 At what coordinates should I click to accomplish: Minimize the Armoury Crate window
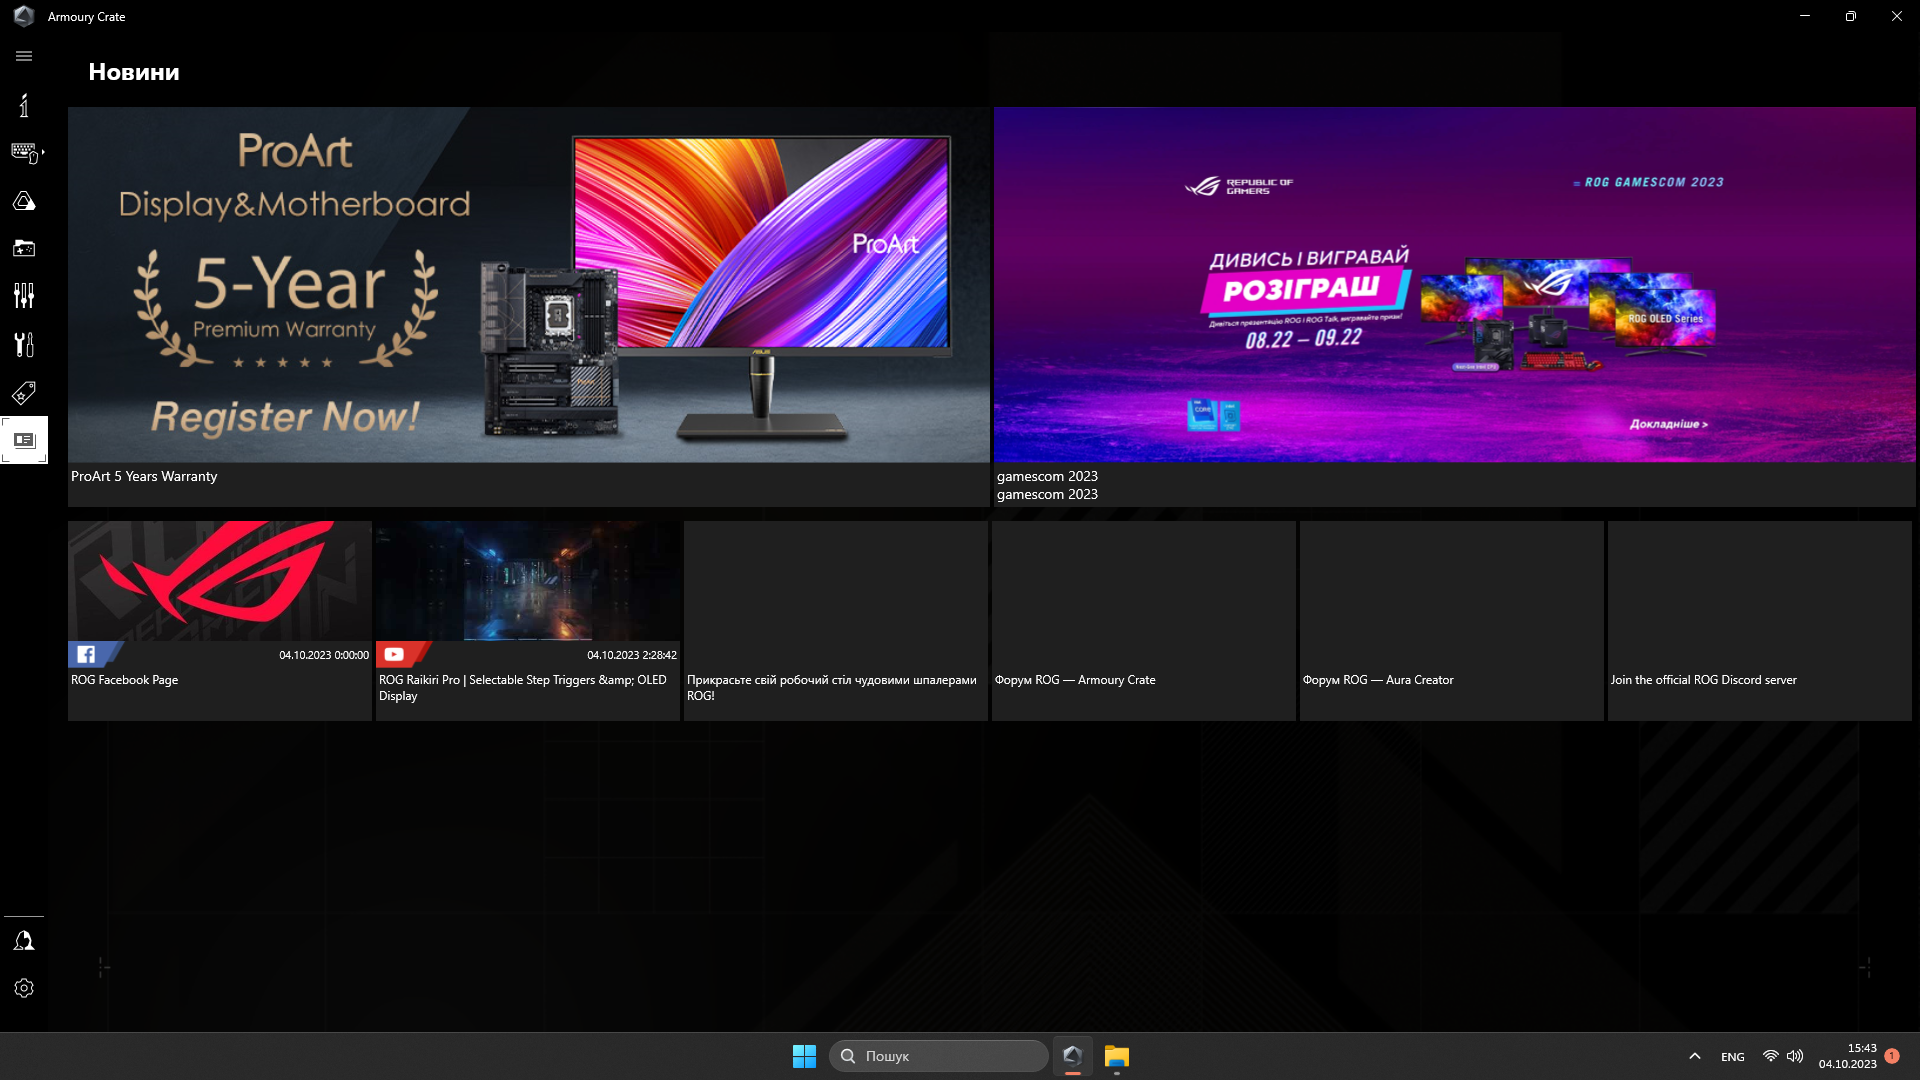point(1805,16)
